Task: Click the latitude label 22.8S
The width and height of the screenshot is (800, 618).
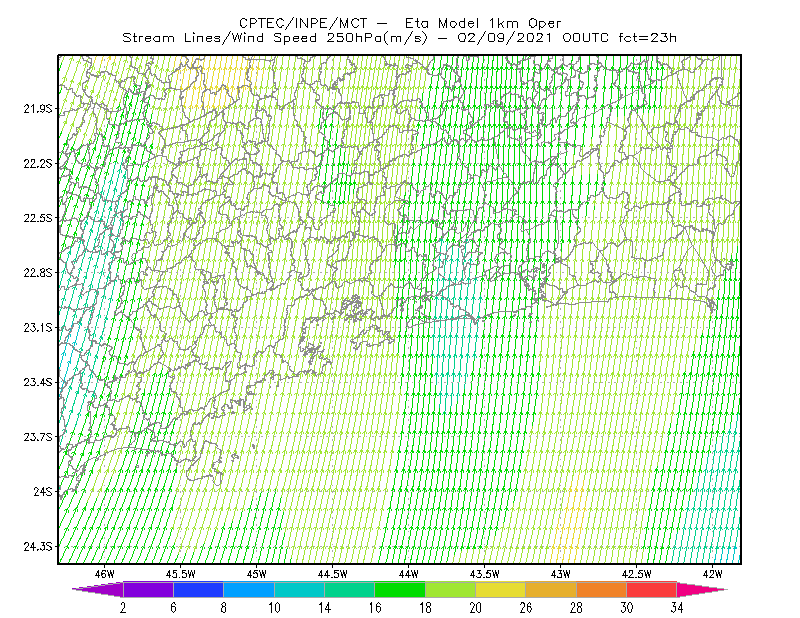Action: [38, 273]
